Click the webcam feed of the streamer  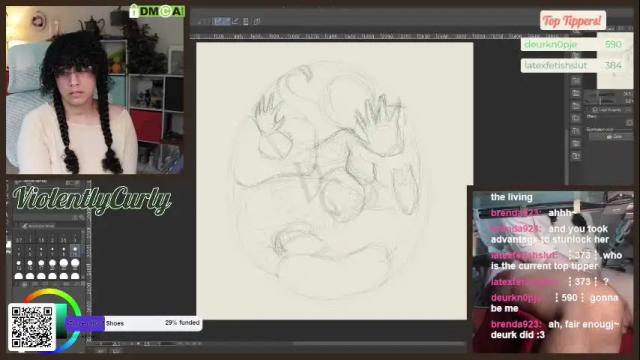point(95,90)
